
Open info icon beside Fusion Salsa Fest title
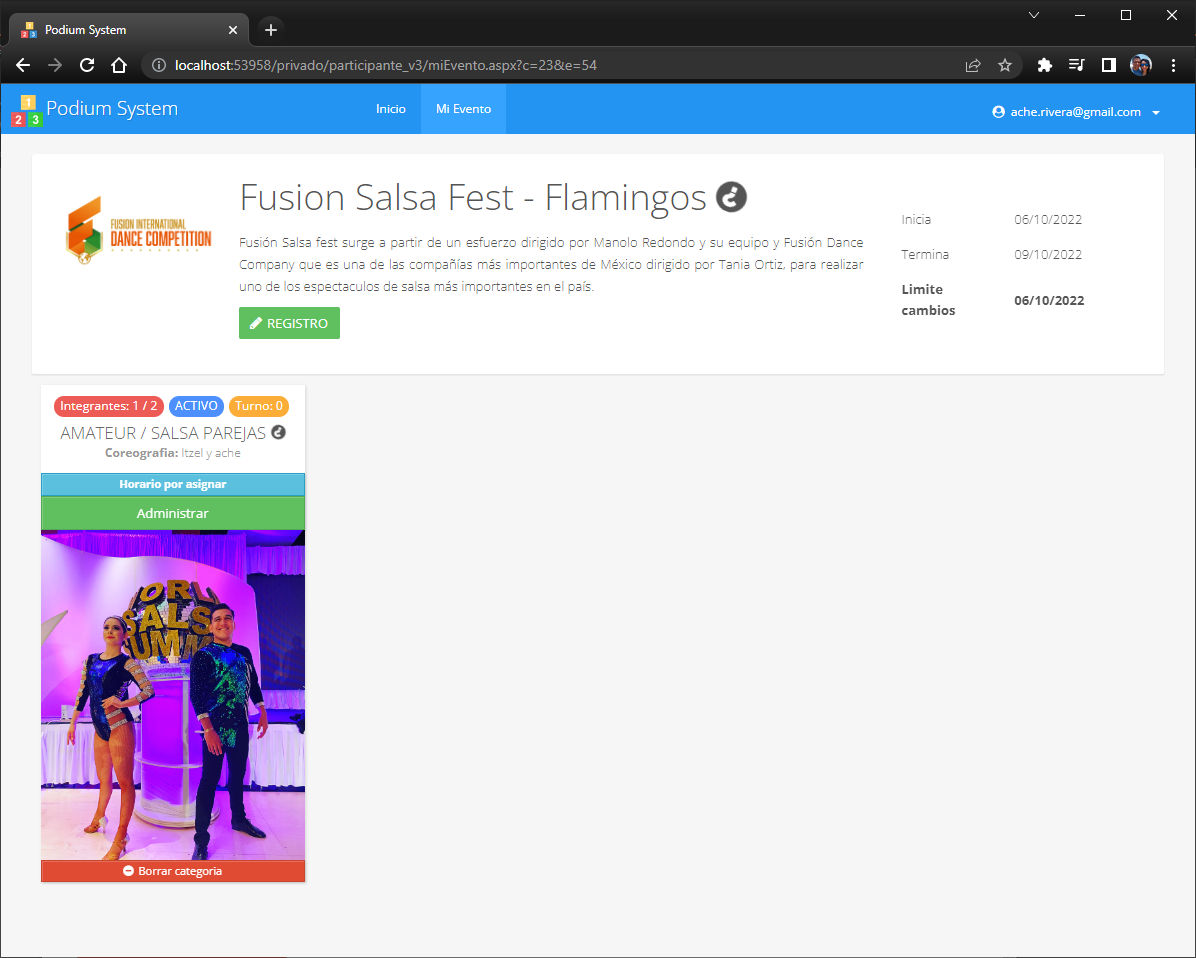tap(731, 198)
